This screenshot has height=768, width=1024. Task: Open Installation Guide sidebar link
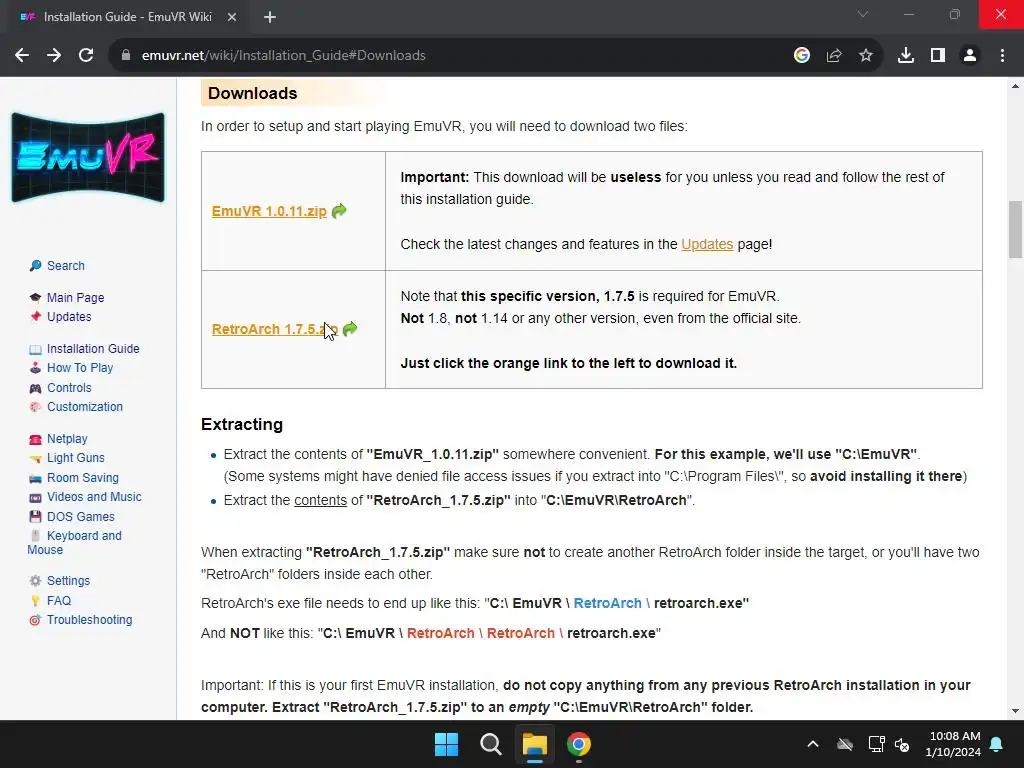[93, 349]
